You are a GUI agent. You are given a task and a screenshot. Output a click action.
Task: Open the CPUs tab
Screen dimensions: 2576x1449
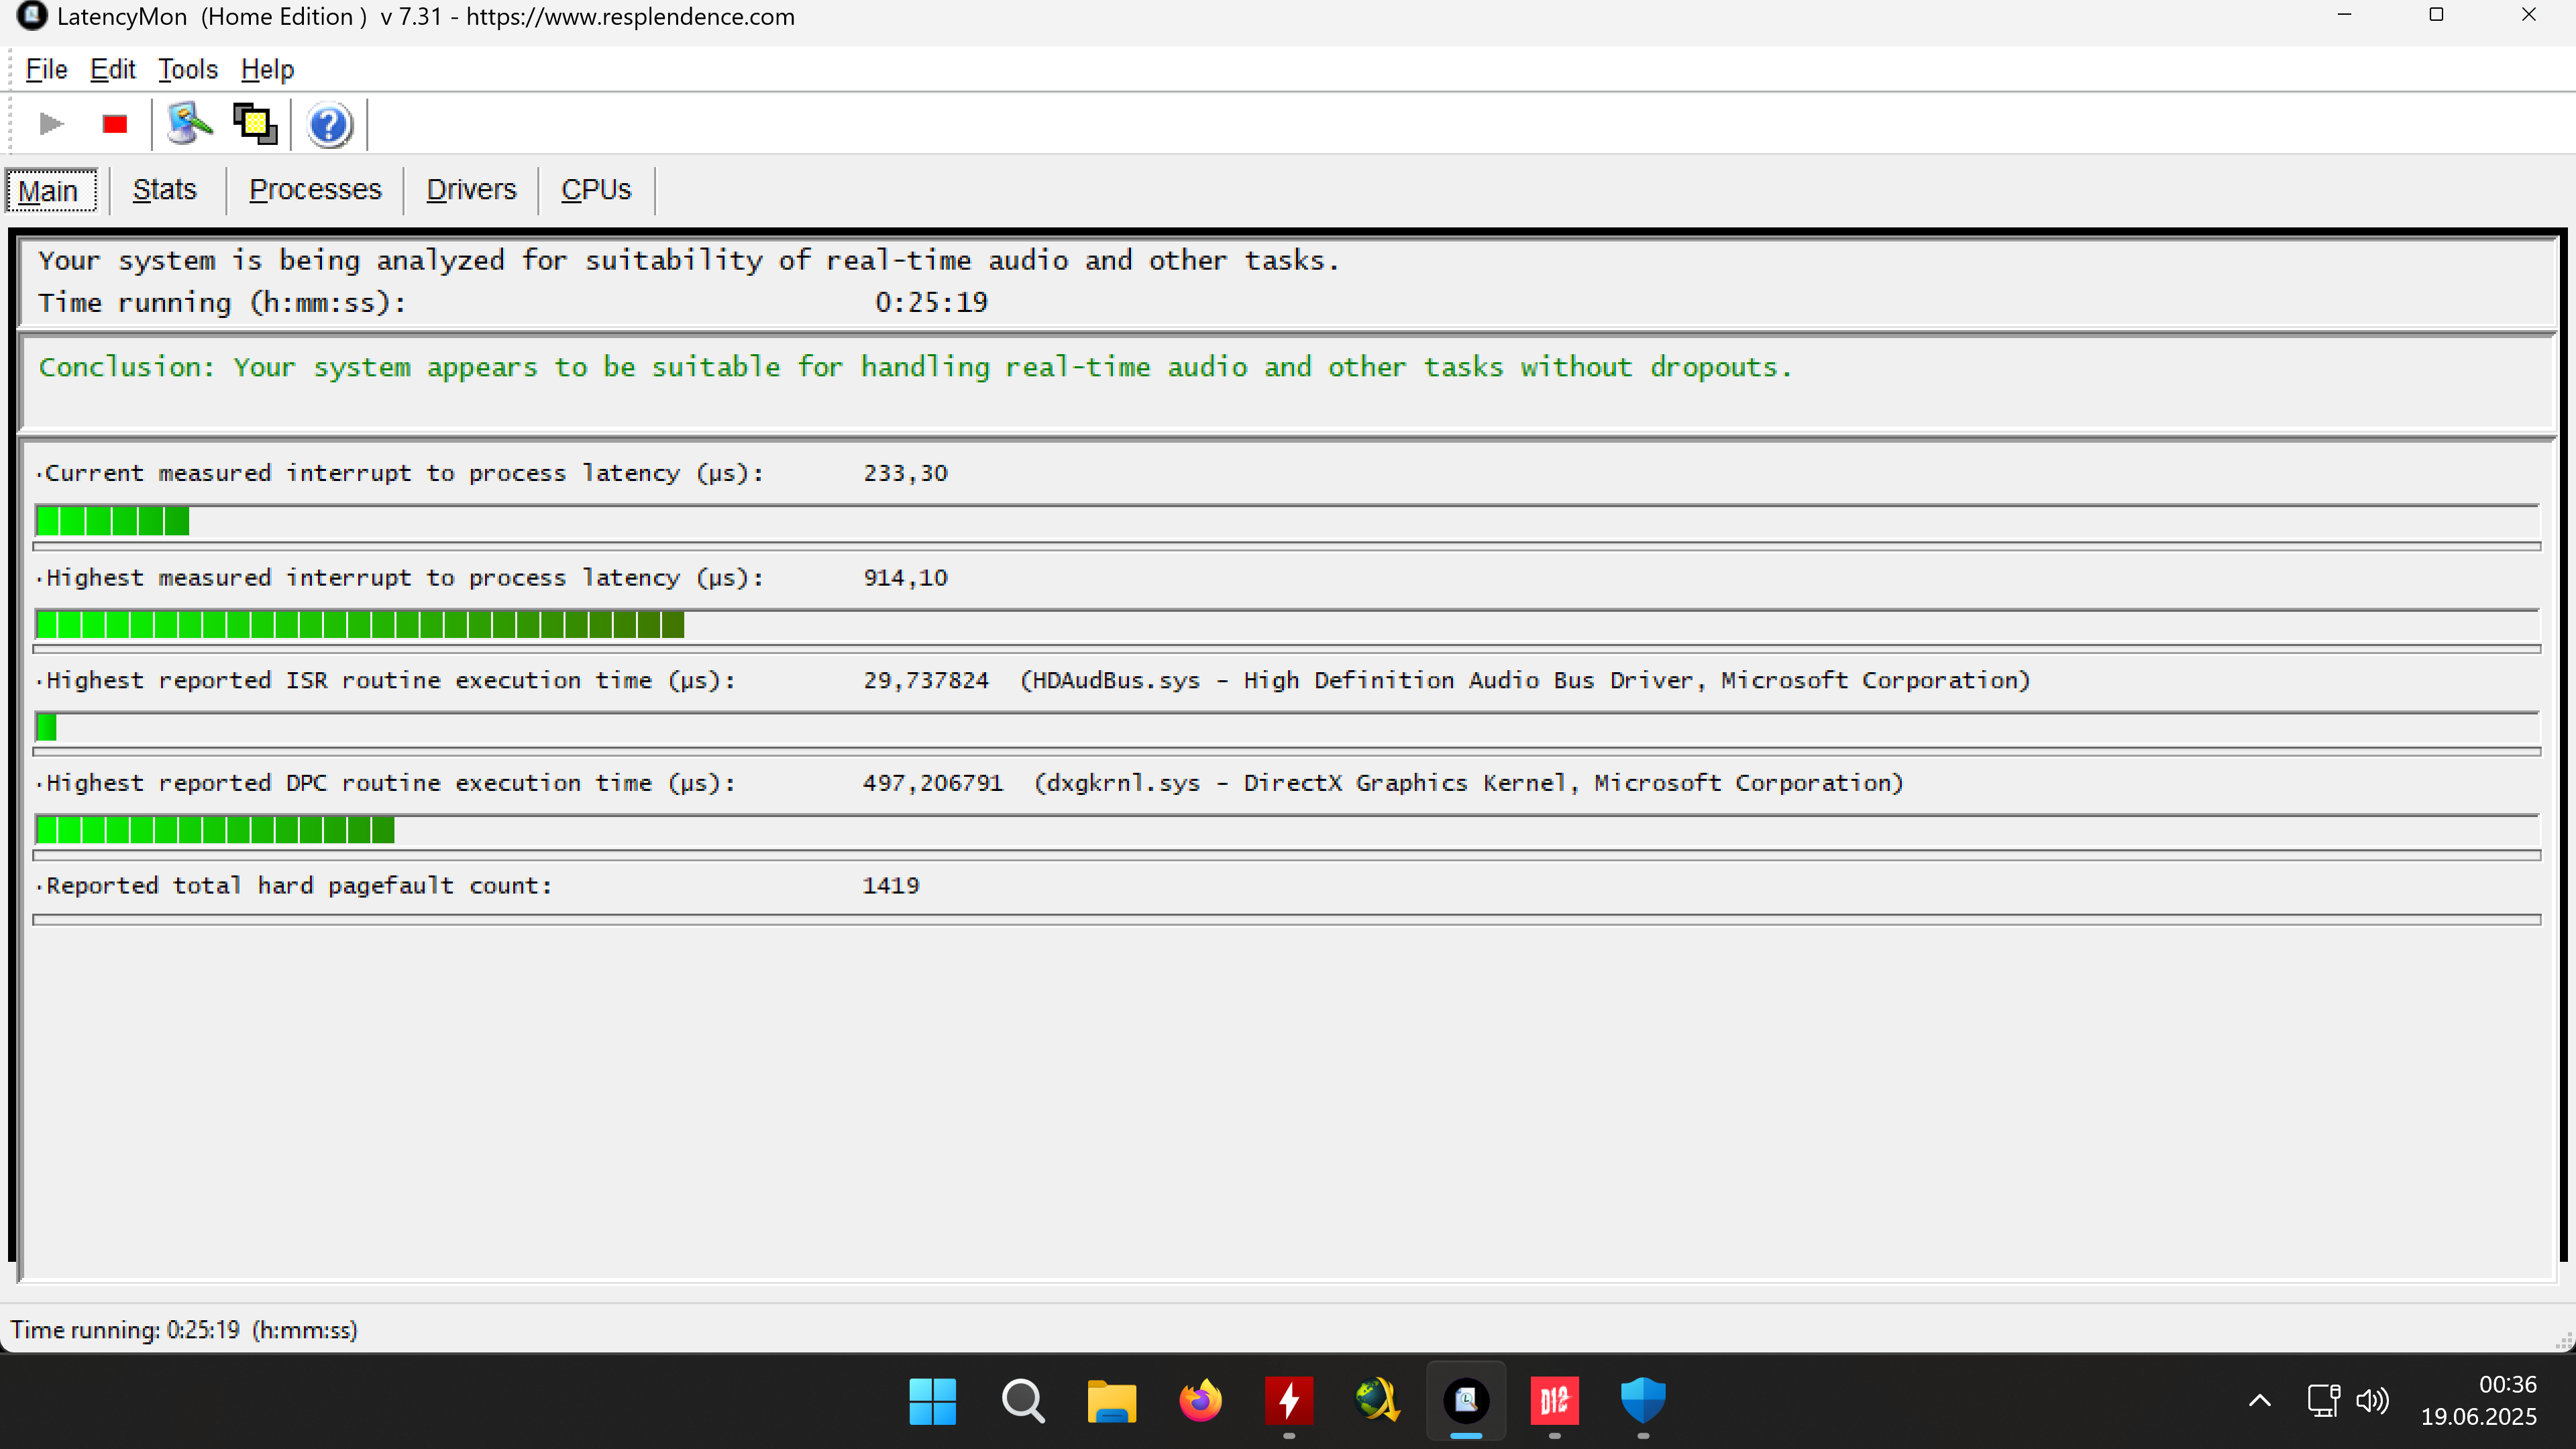tap(596, 190)
